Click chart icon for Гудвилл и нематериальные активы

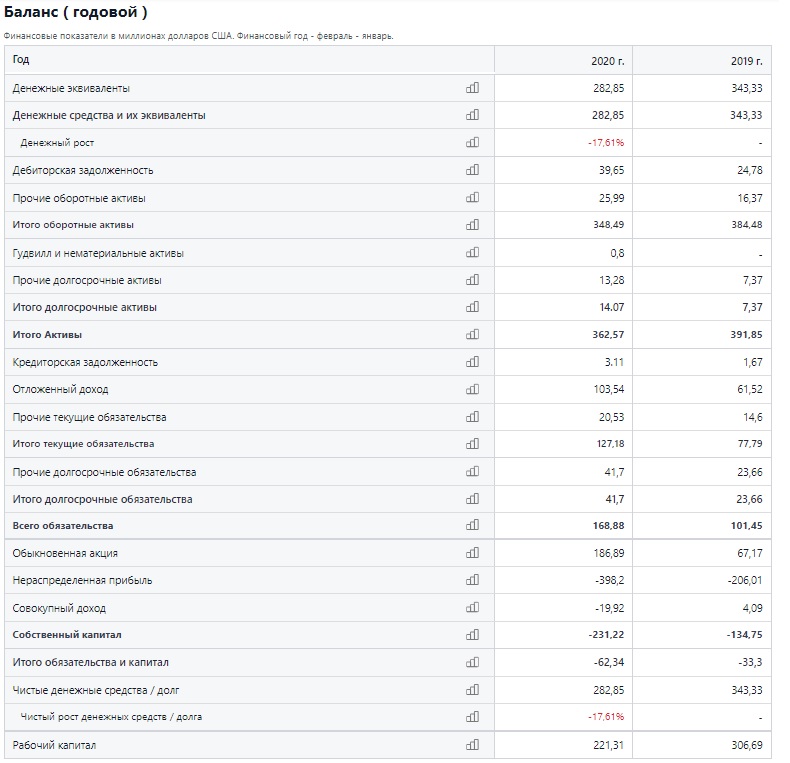coord(472,252)
